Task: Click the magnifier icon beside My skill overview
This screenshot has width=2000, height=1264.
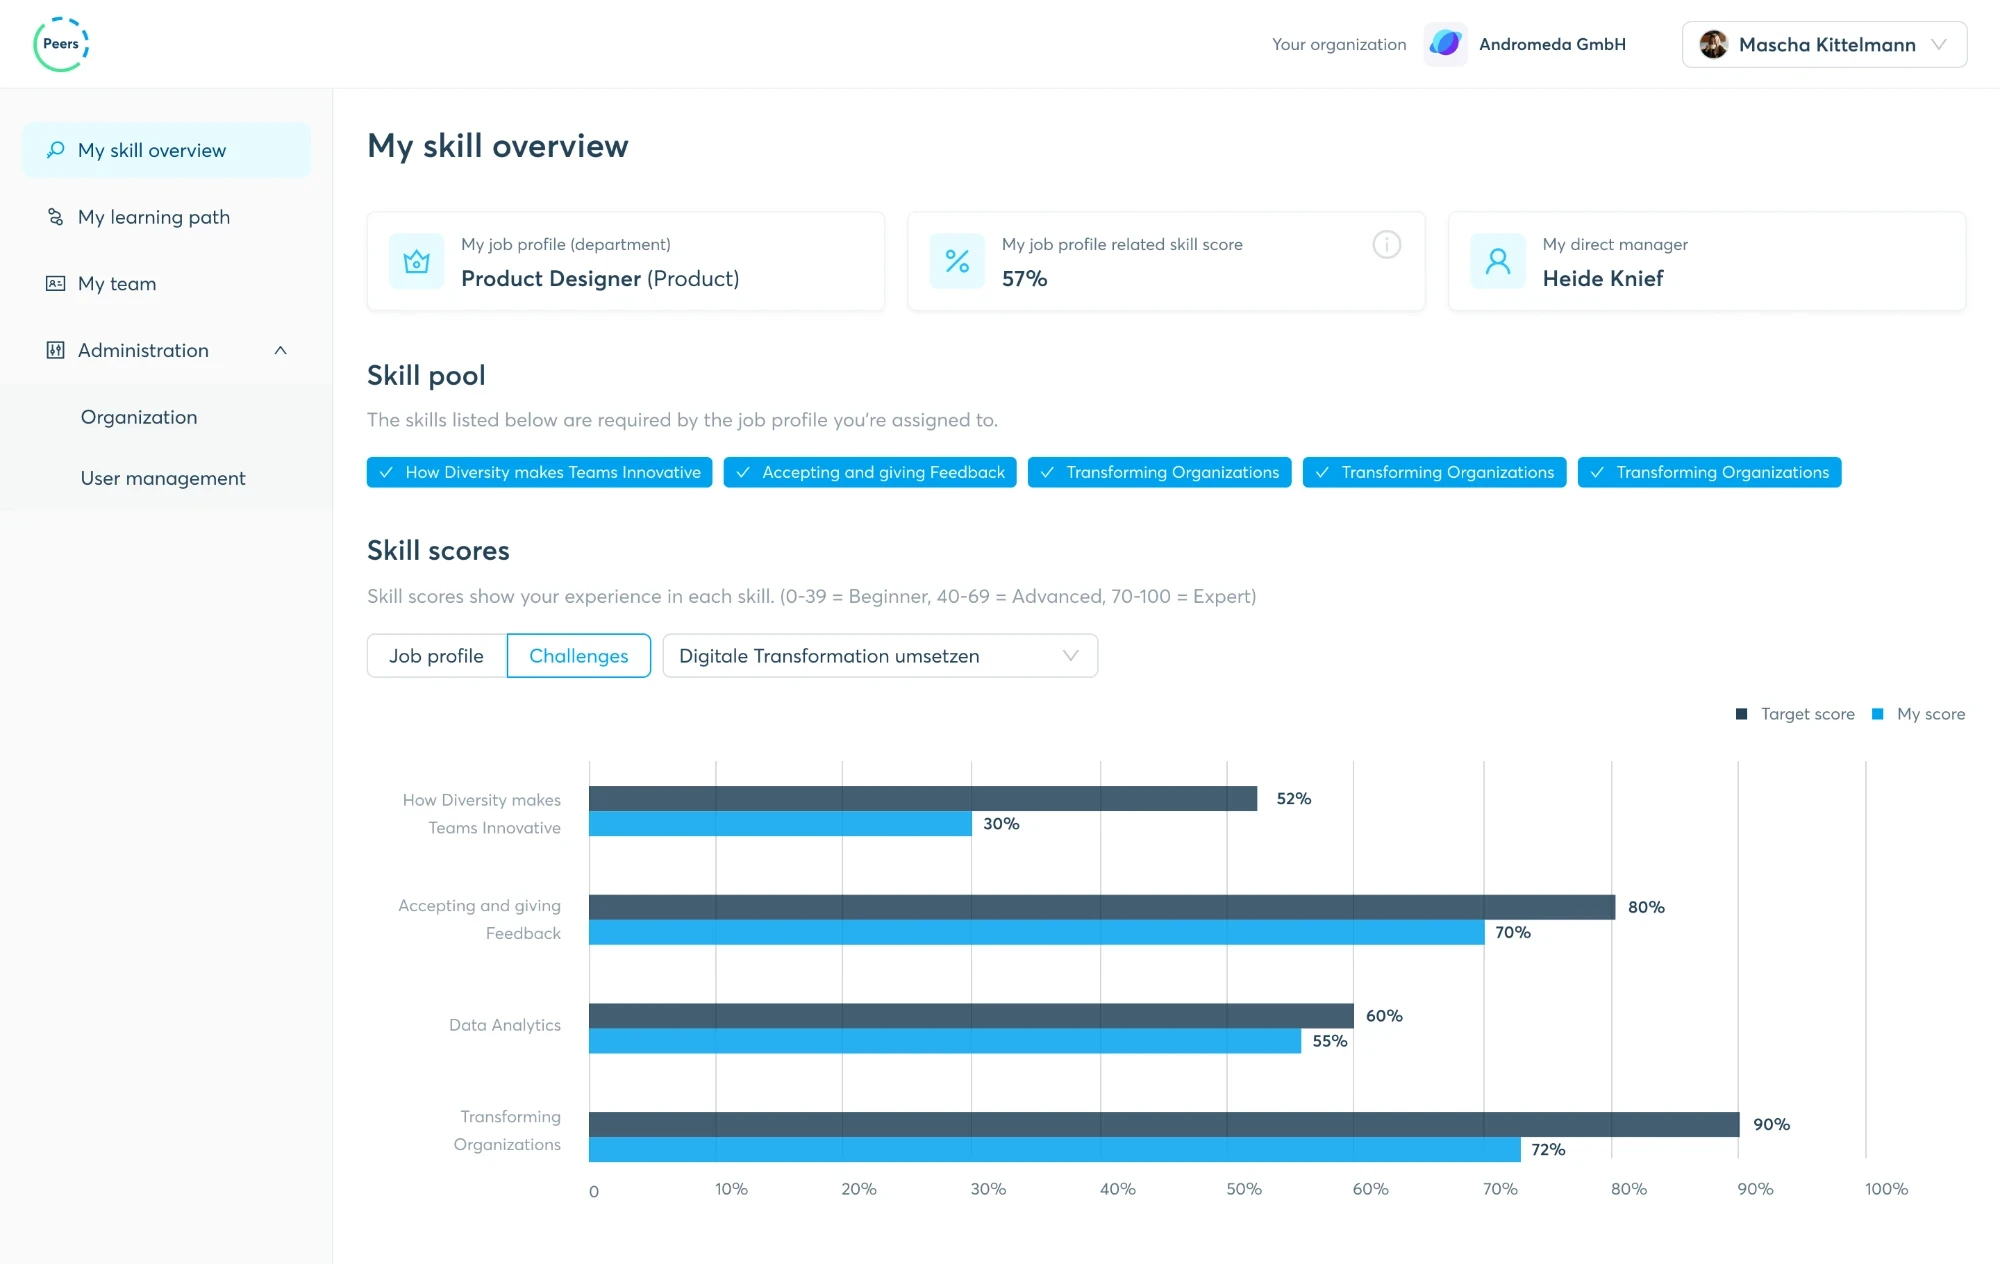Action: tap(56, 150)
